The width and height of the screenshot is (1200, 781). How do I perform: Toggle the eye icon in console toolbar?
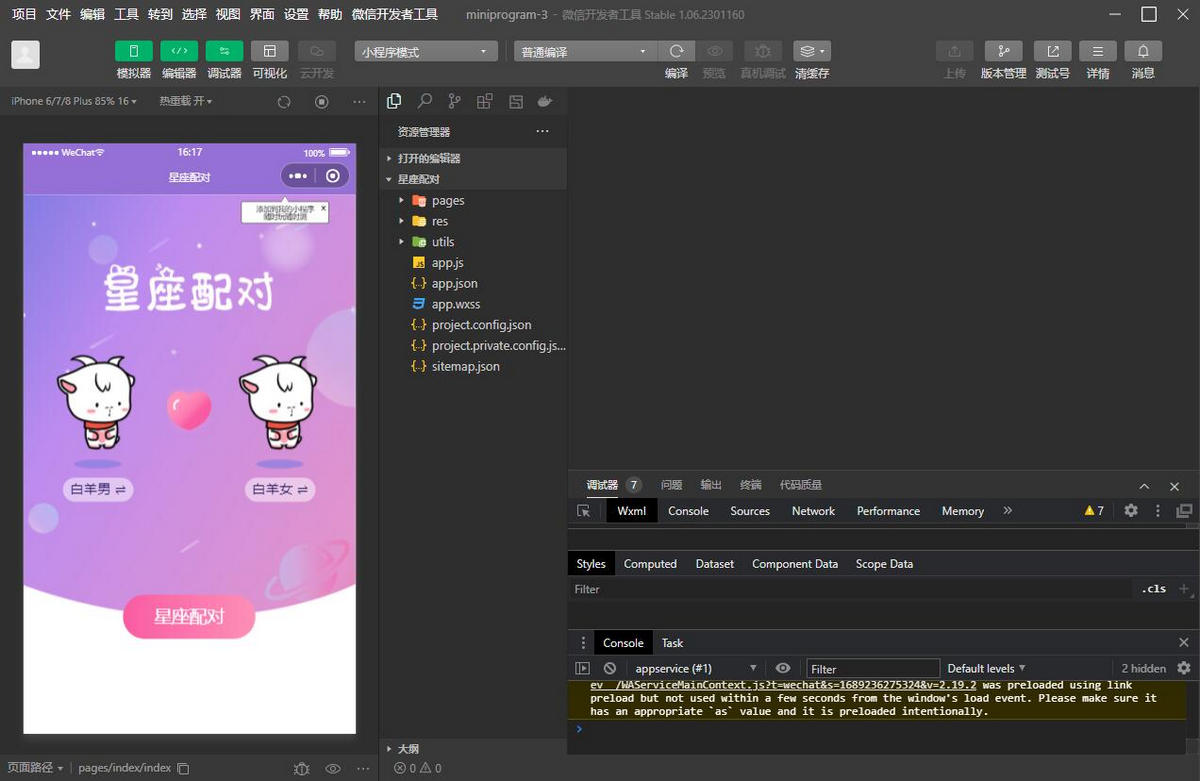point(783,668)
